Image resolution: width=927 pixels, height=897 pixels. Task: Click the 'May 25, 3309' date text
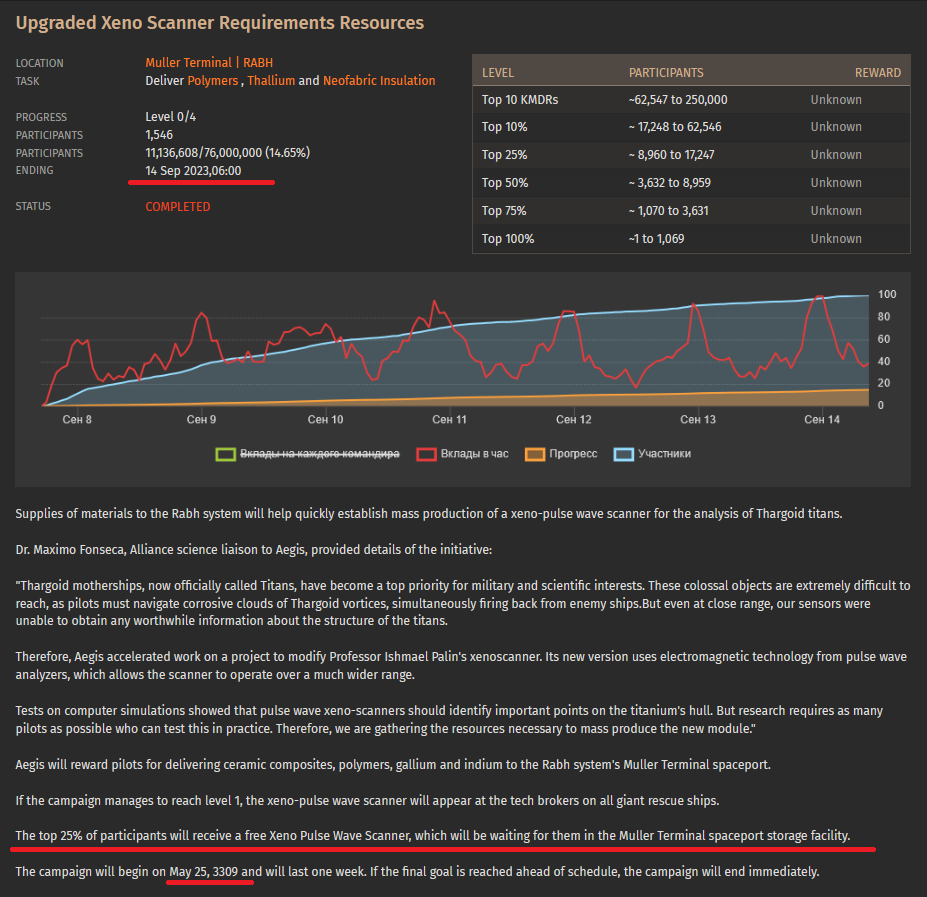point(203,872)
